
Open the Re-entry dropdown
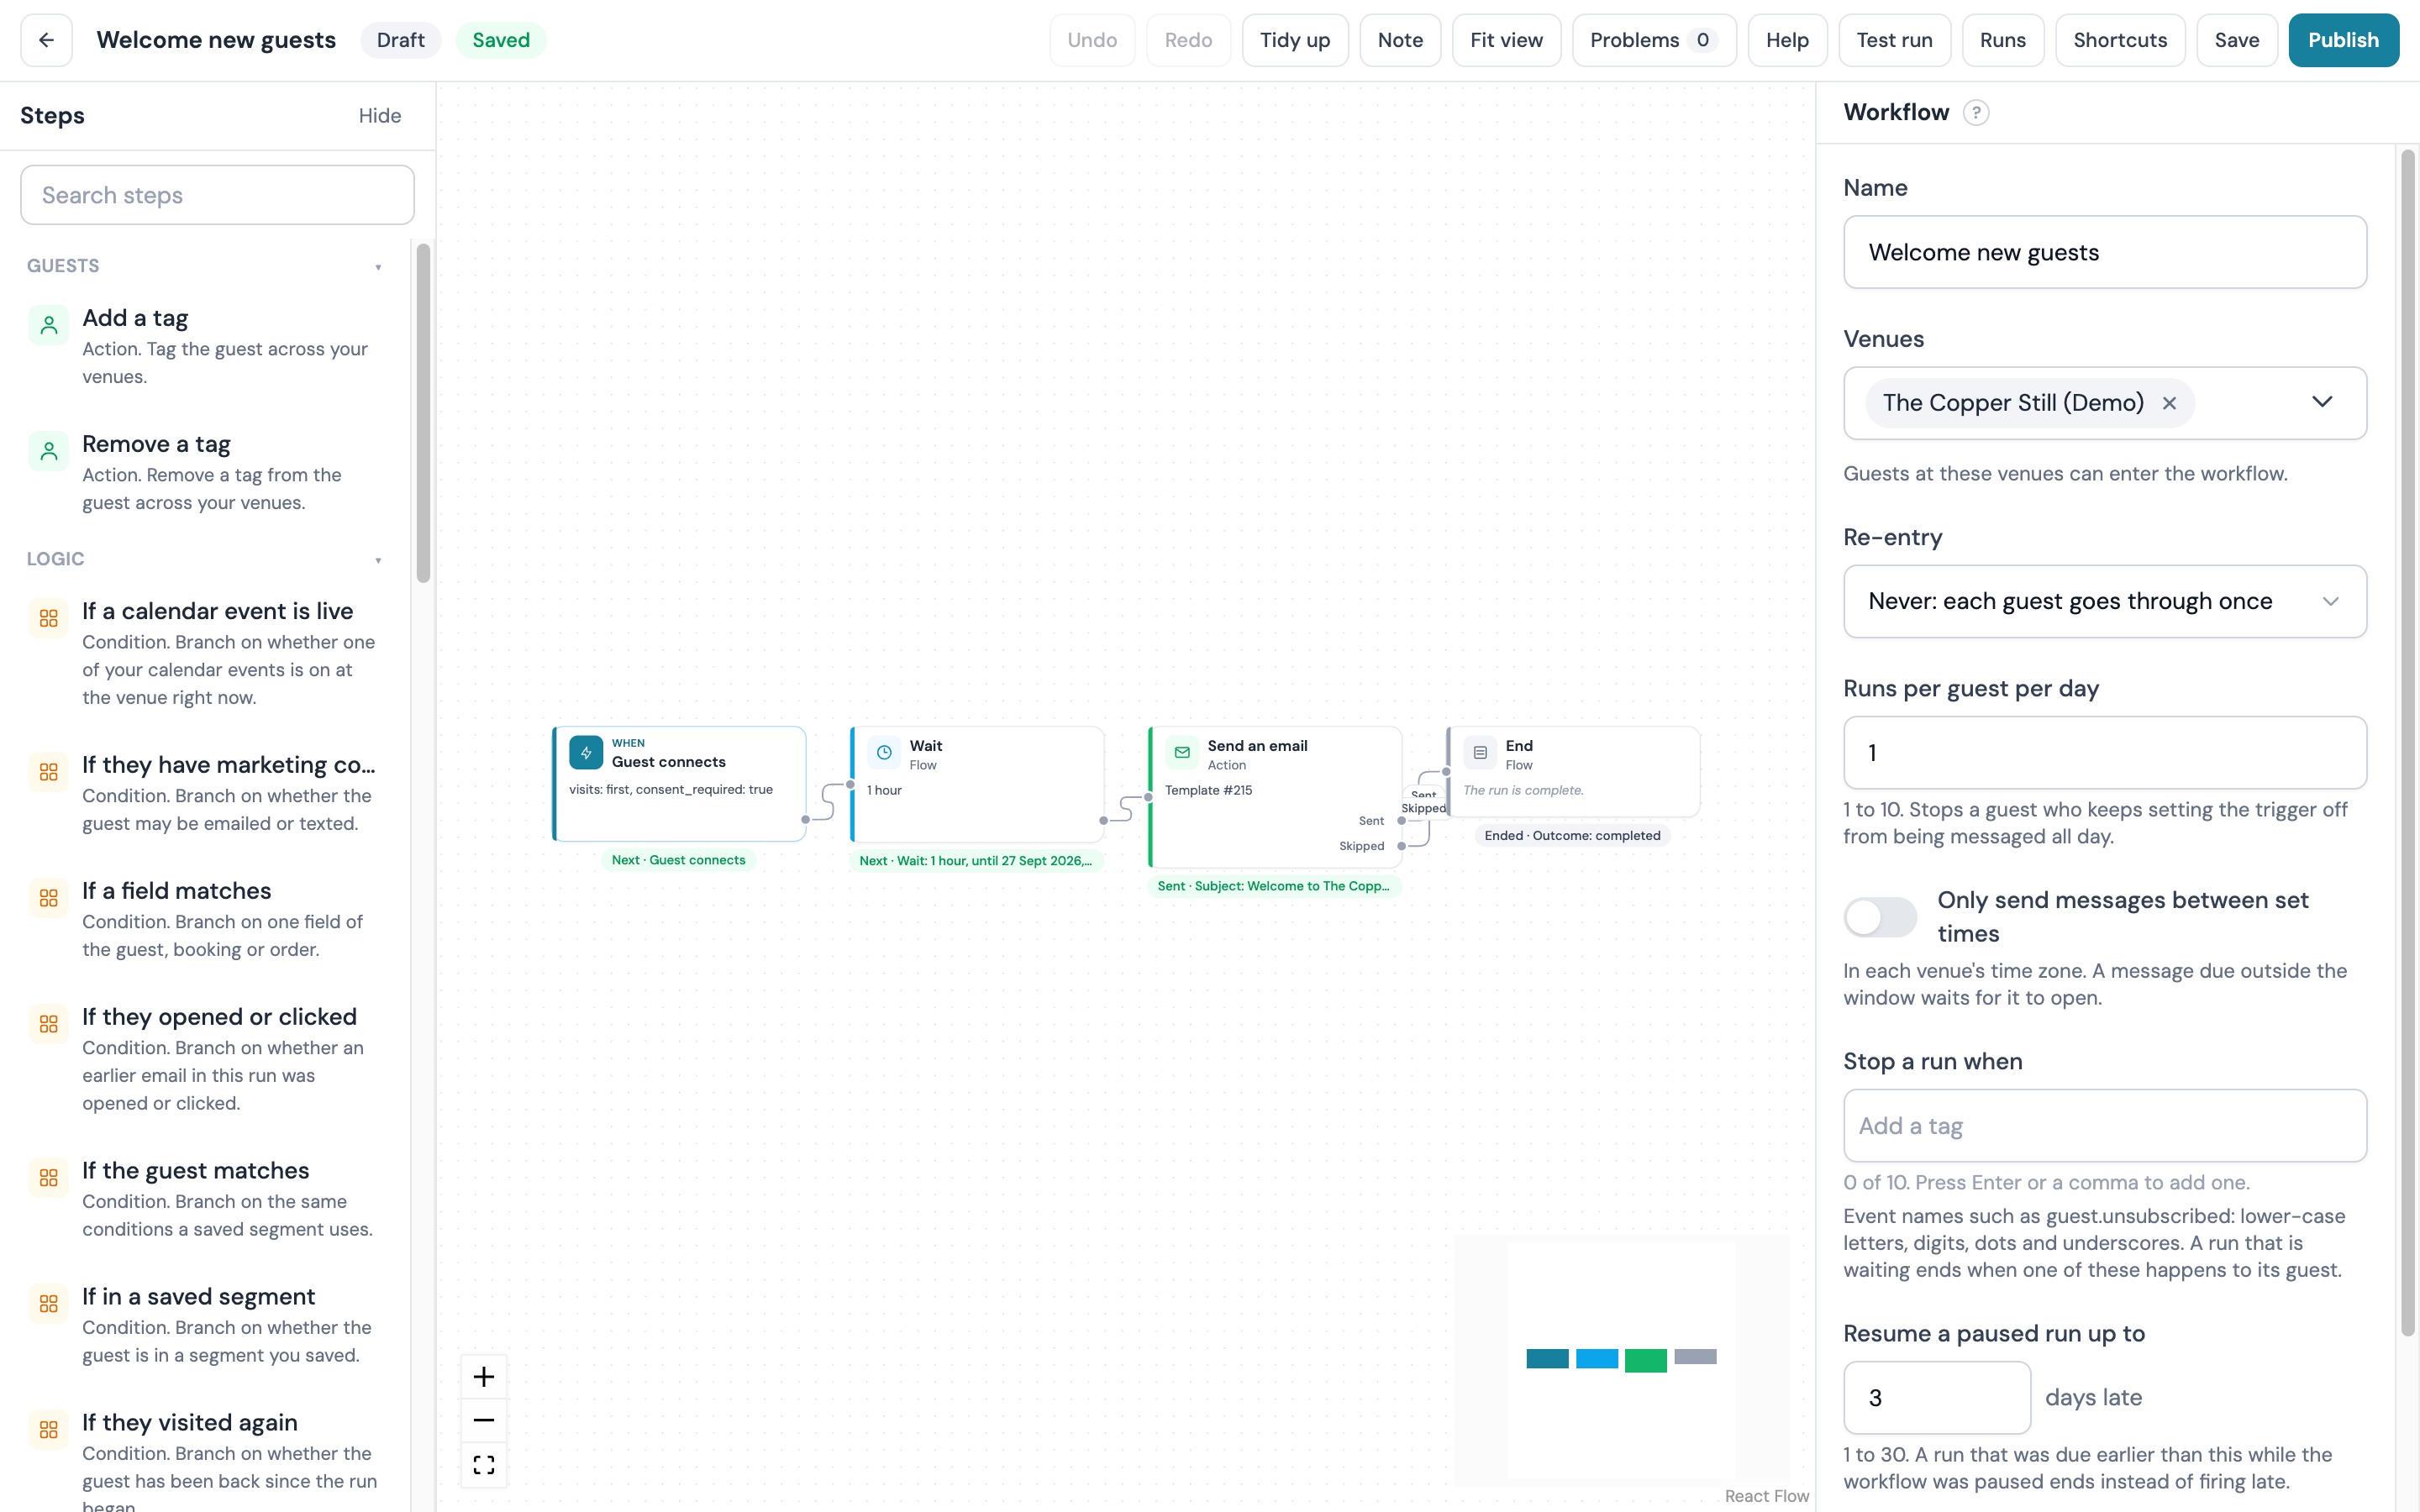[2105, 601]
